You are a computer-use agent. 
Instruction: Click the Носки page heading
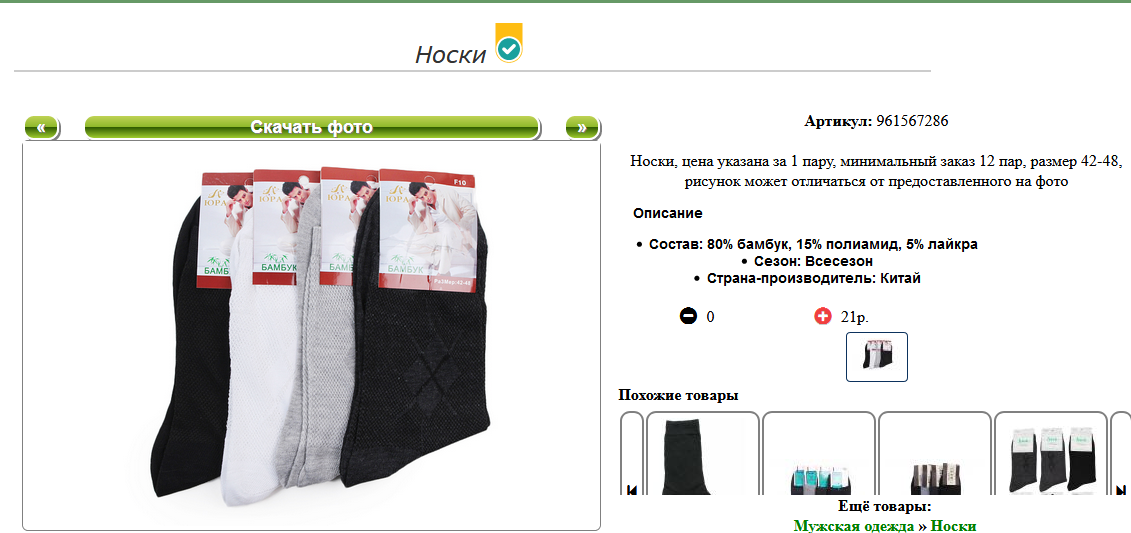click(451, 54)
